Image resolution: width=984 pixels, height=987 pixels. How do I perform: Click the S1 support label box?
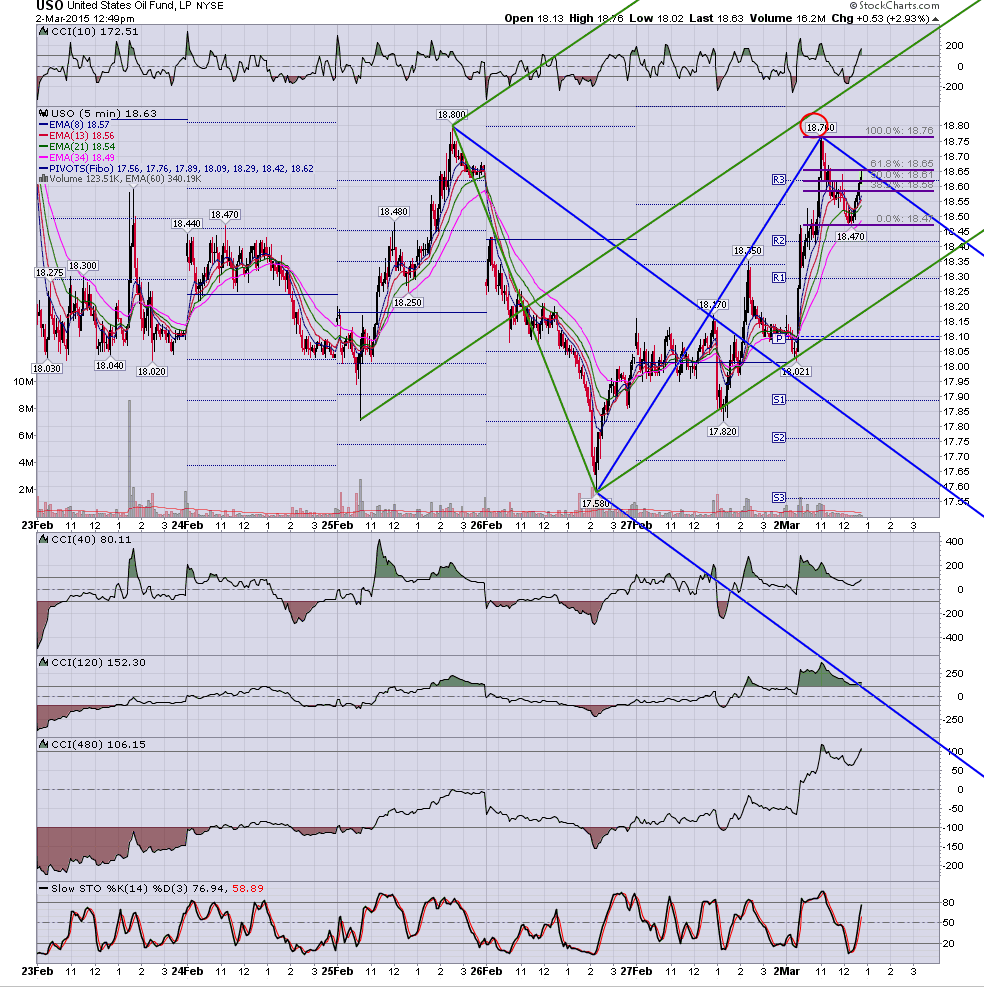tap(779, 399)
